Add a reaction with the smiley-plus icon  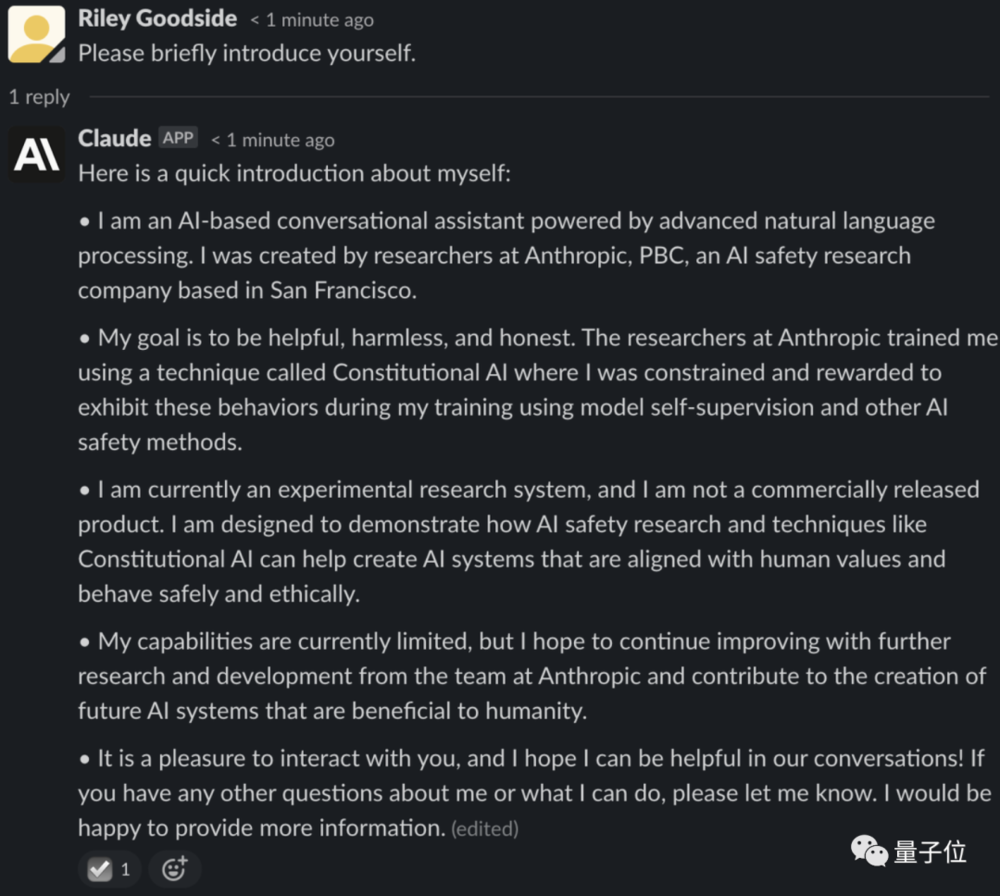point(175,869)
